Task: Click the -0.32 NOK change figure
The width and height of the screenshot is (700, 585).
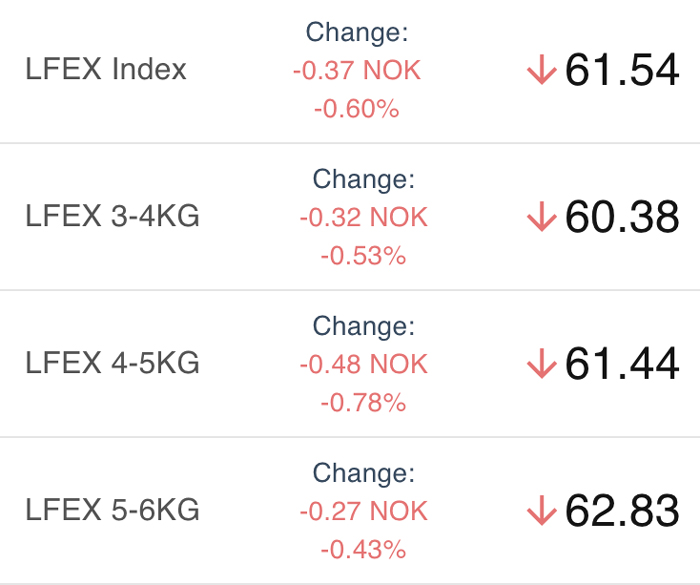Action: (x=364, y=217)
